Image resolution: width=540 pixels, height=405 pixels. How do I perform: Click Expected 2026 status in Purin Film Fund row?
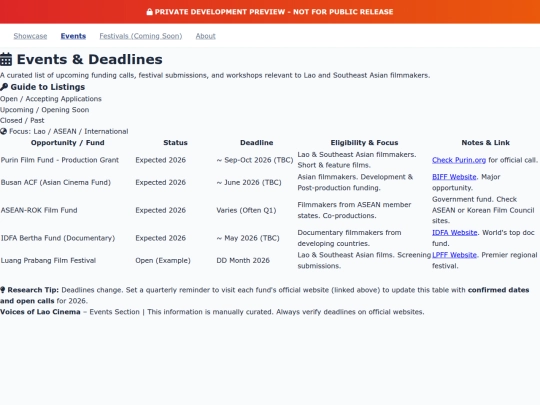[160, 160]
